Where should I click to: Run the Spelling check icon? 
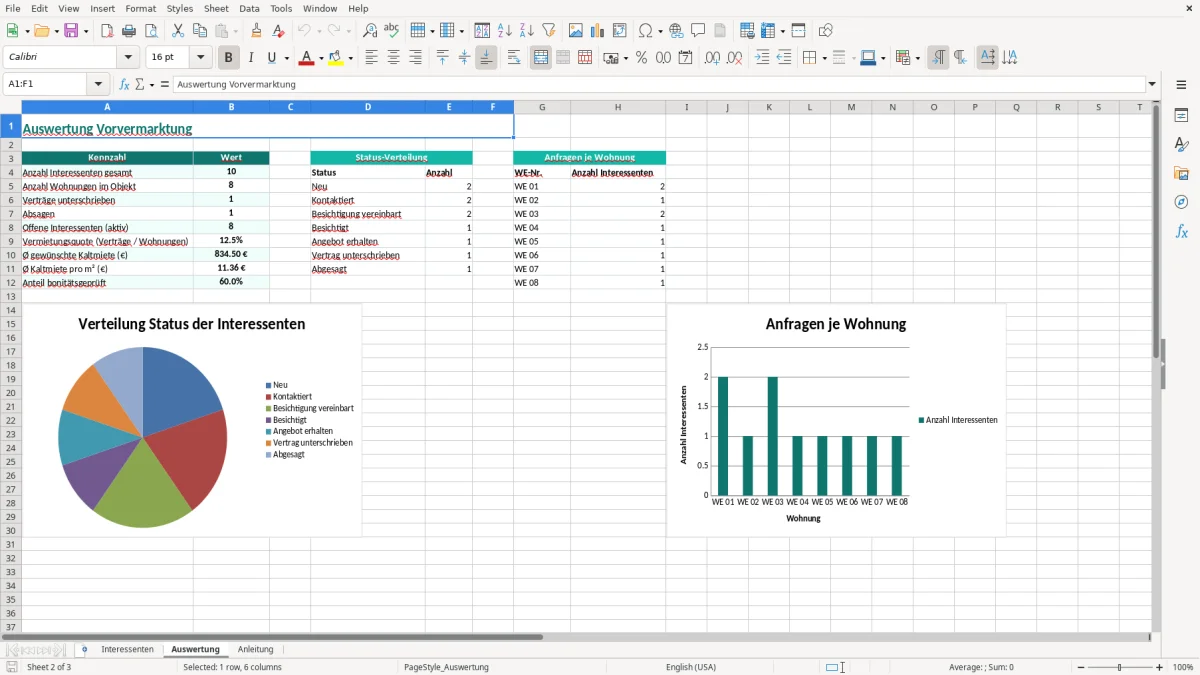pyautogui.click(x=391, y=31)
